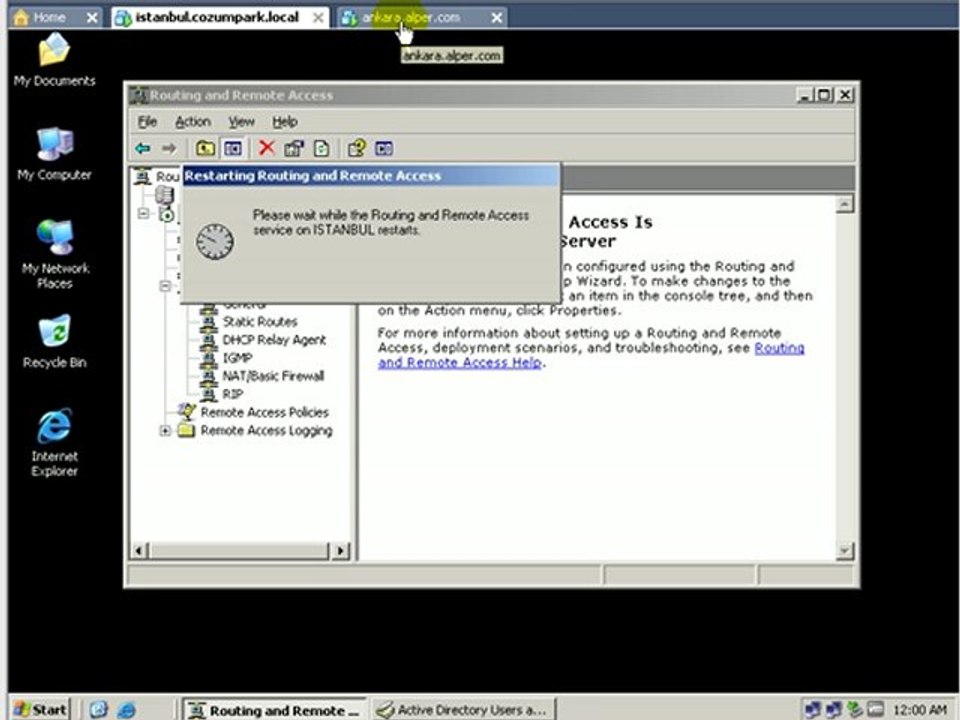This screenshot has width=960, height=720.
Task: Collapse the server node in the tree
Action: pyautogui.click(x=143, y=214)
